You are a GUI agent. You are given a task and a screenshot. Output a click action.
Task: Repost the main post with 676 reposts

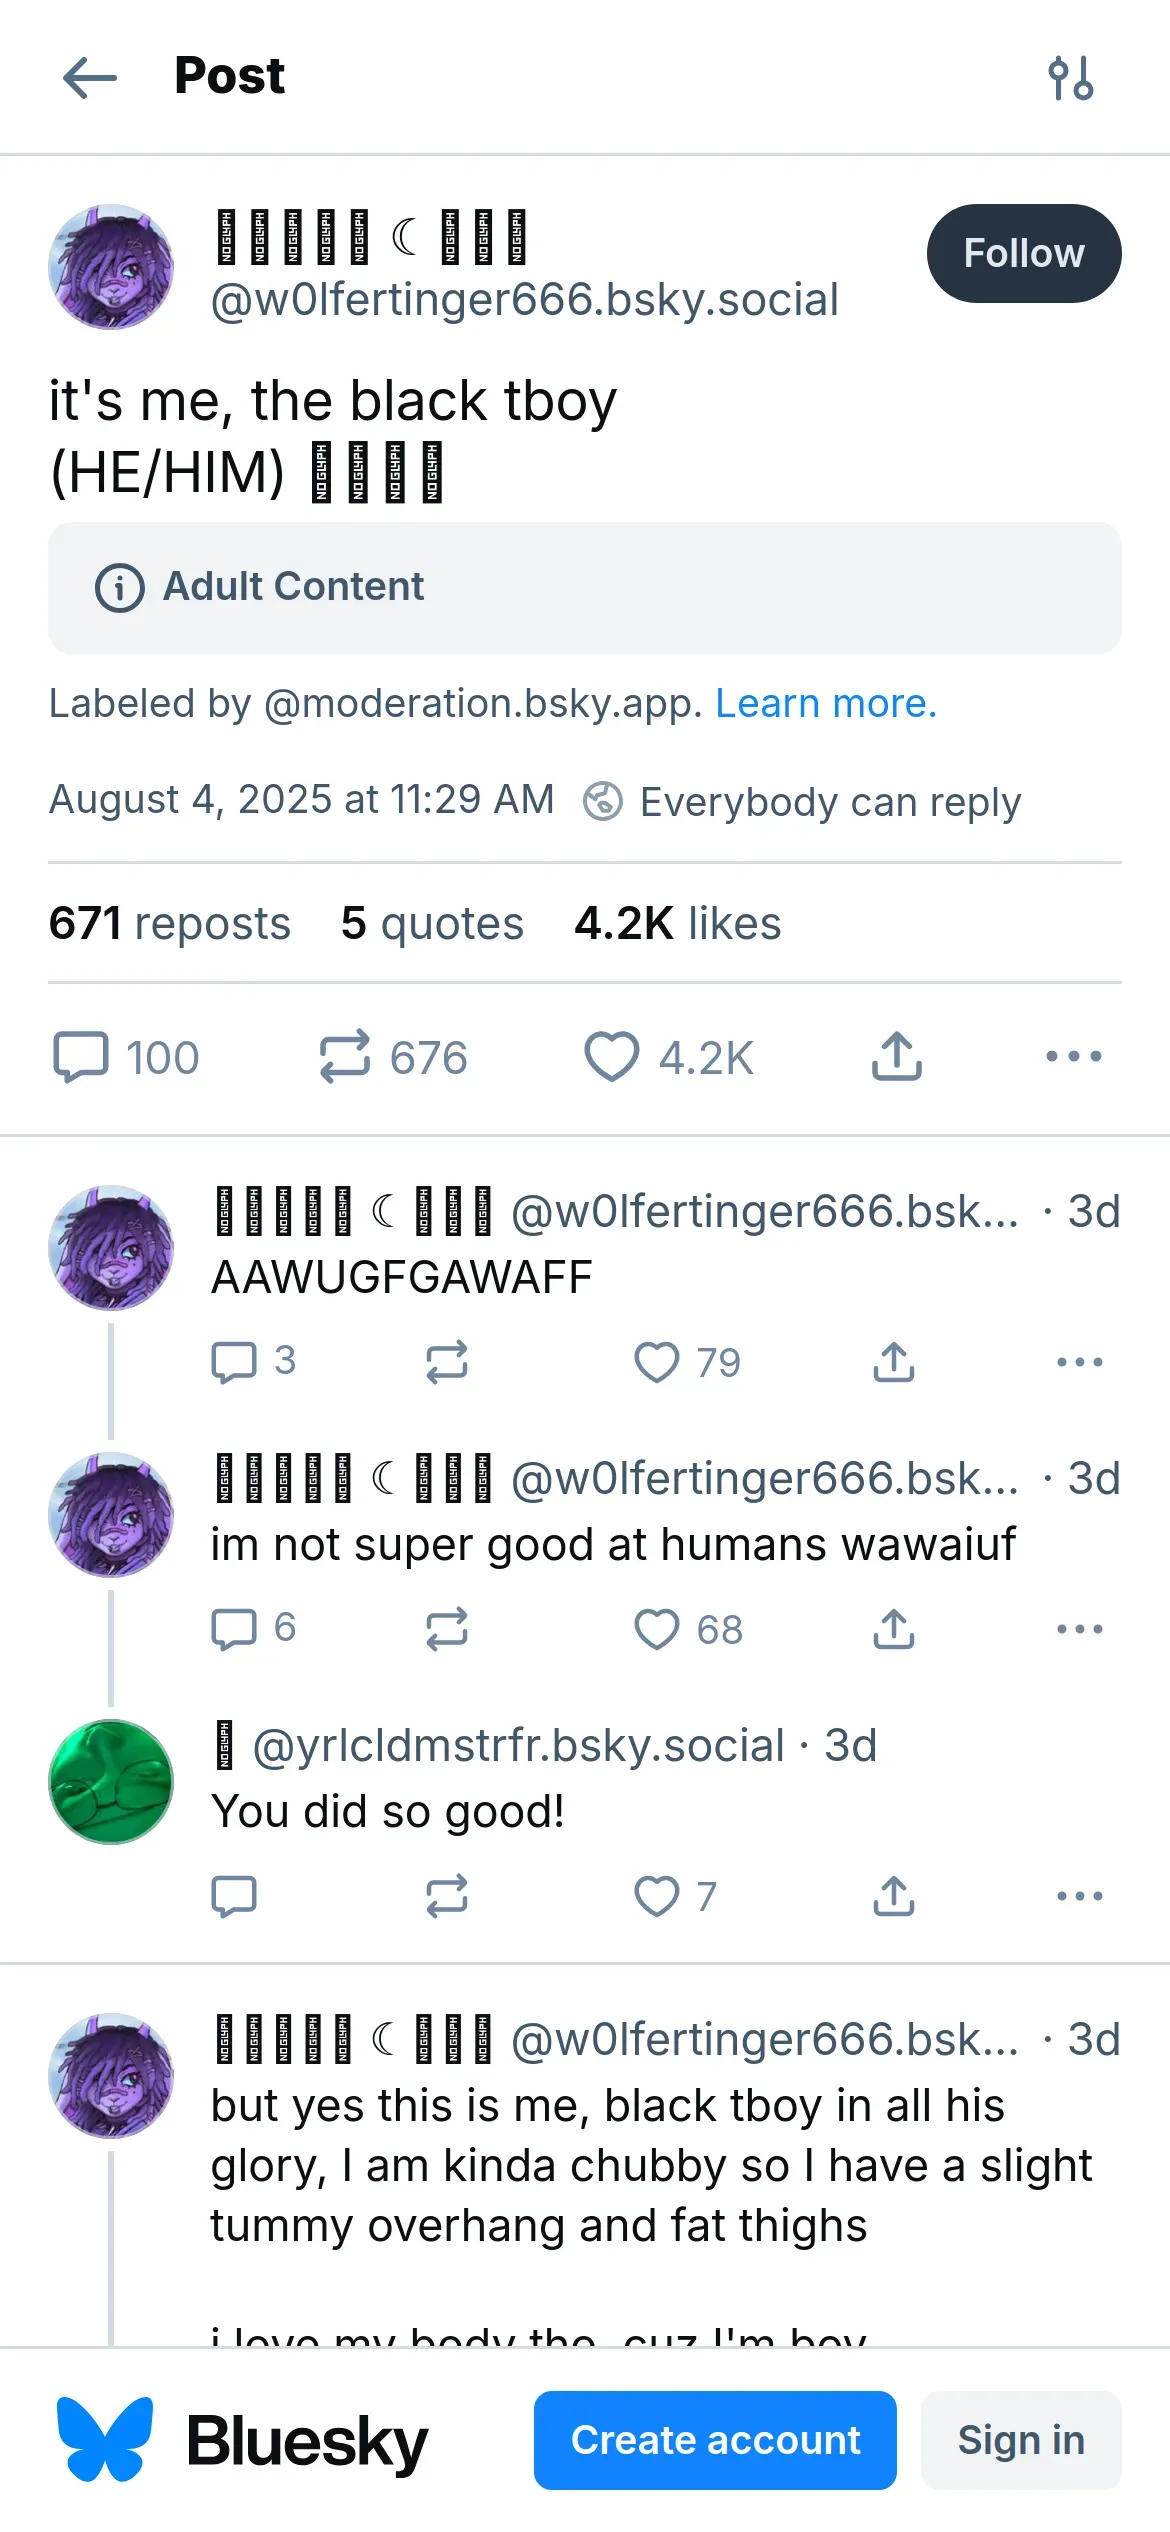345,1057
